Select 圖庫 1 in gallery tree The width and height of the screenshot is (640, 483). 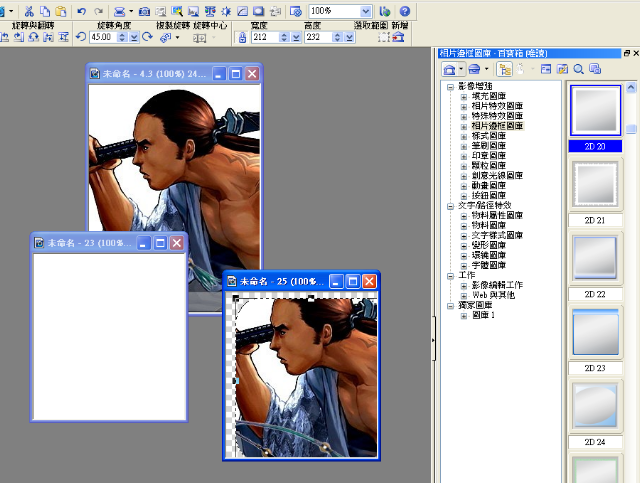click(483, 315)
